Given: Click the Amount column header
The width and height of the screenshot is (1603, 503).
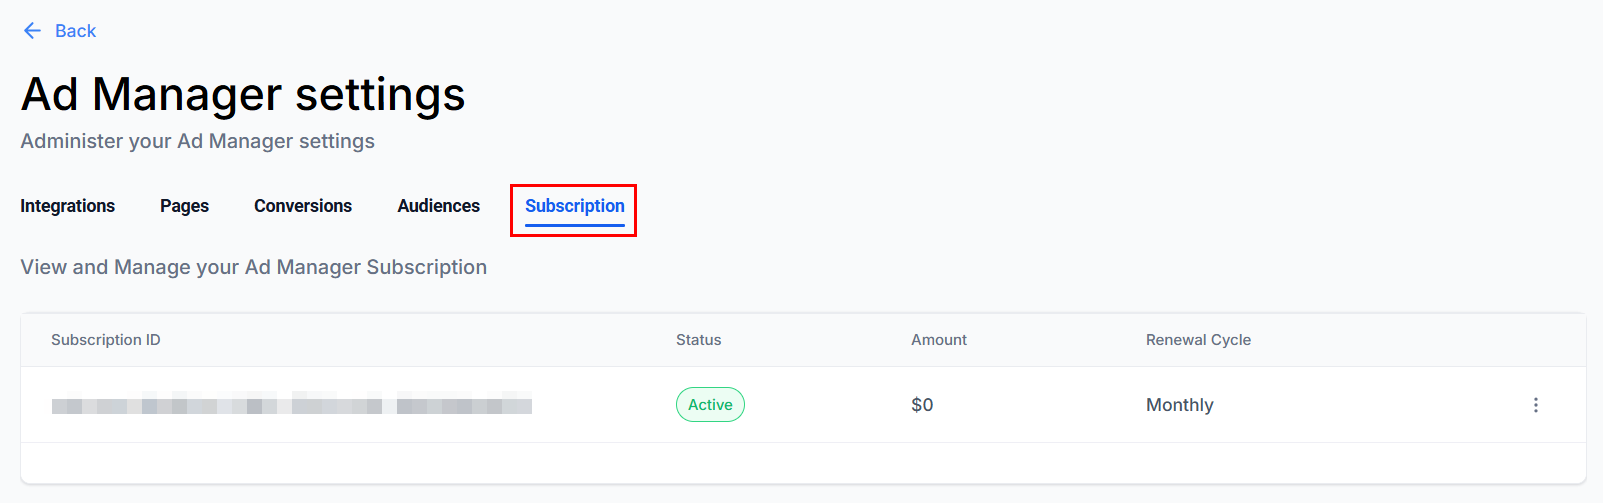Looking at the screenshot, I should 938,340.
